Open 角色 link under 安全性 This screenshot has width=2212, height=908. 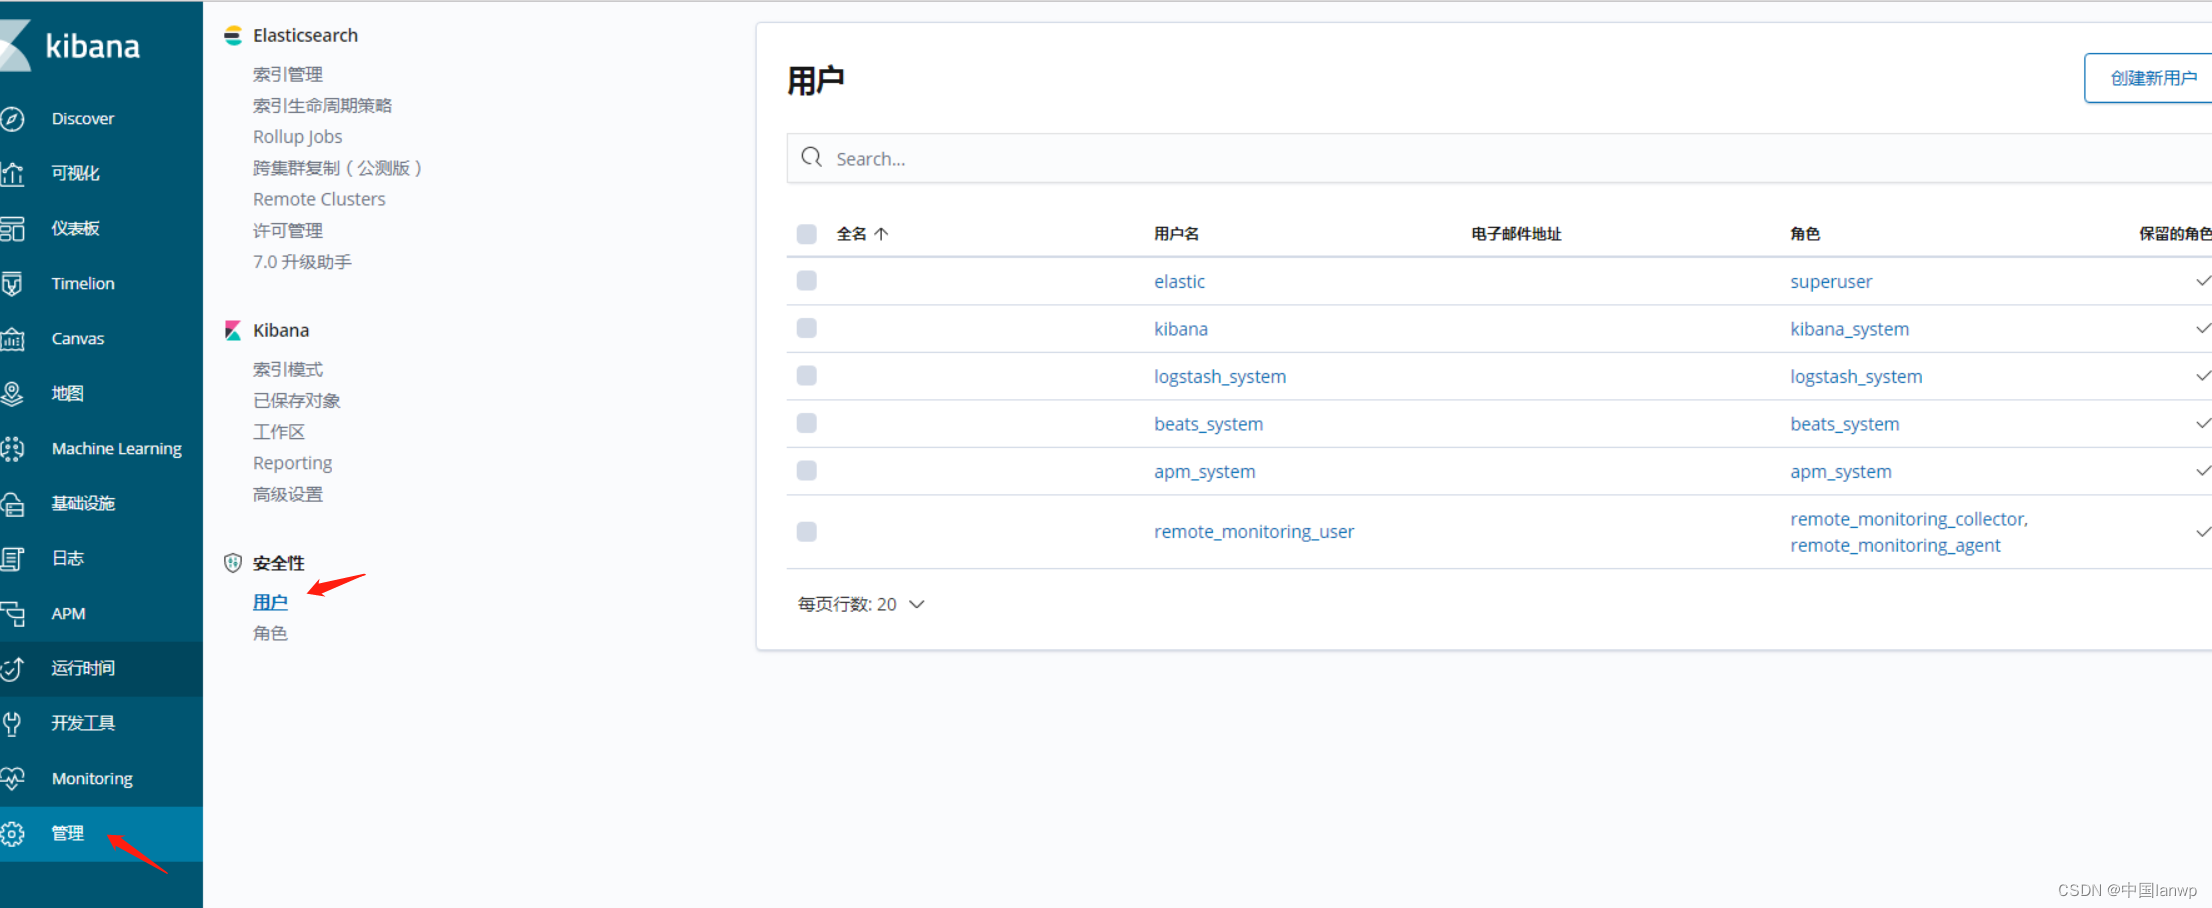pos(270,633)
